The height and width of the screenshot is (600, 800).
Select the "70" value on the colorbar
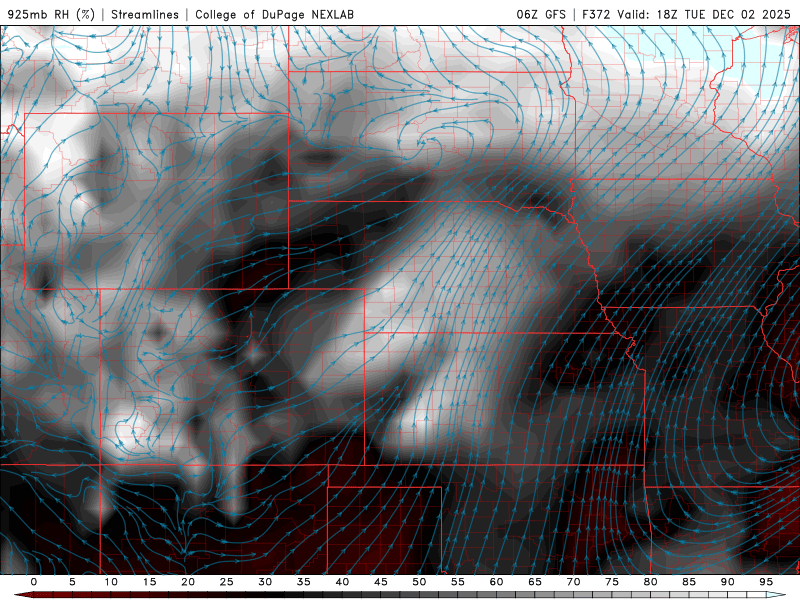(573, 582)
